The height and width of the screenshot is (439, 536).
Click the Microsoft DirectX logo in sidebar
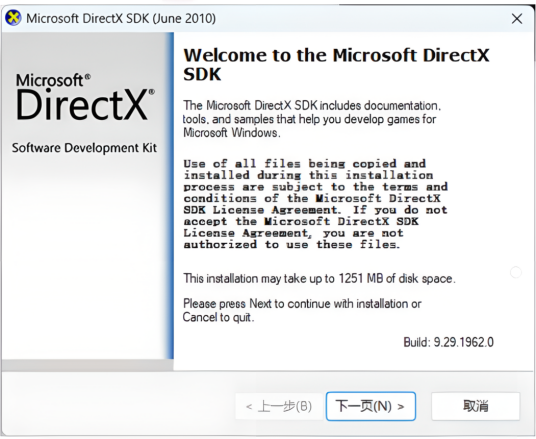click(85, 97)
